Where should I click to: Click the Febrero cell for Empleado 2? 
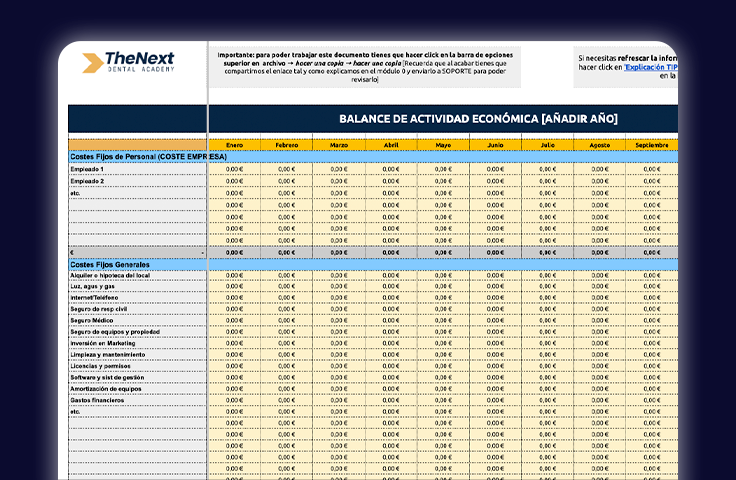(286, 181)
